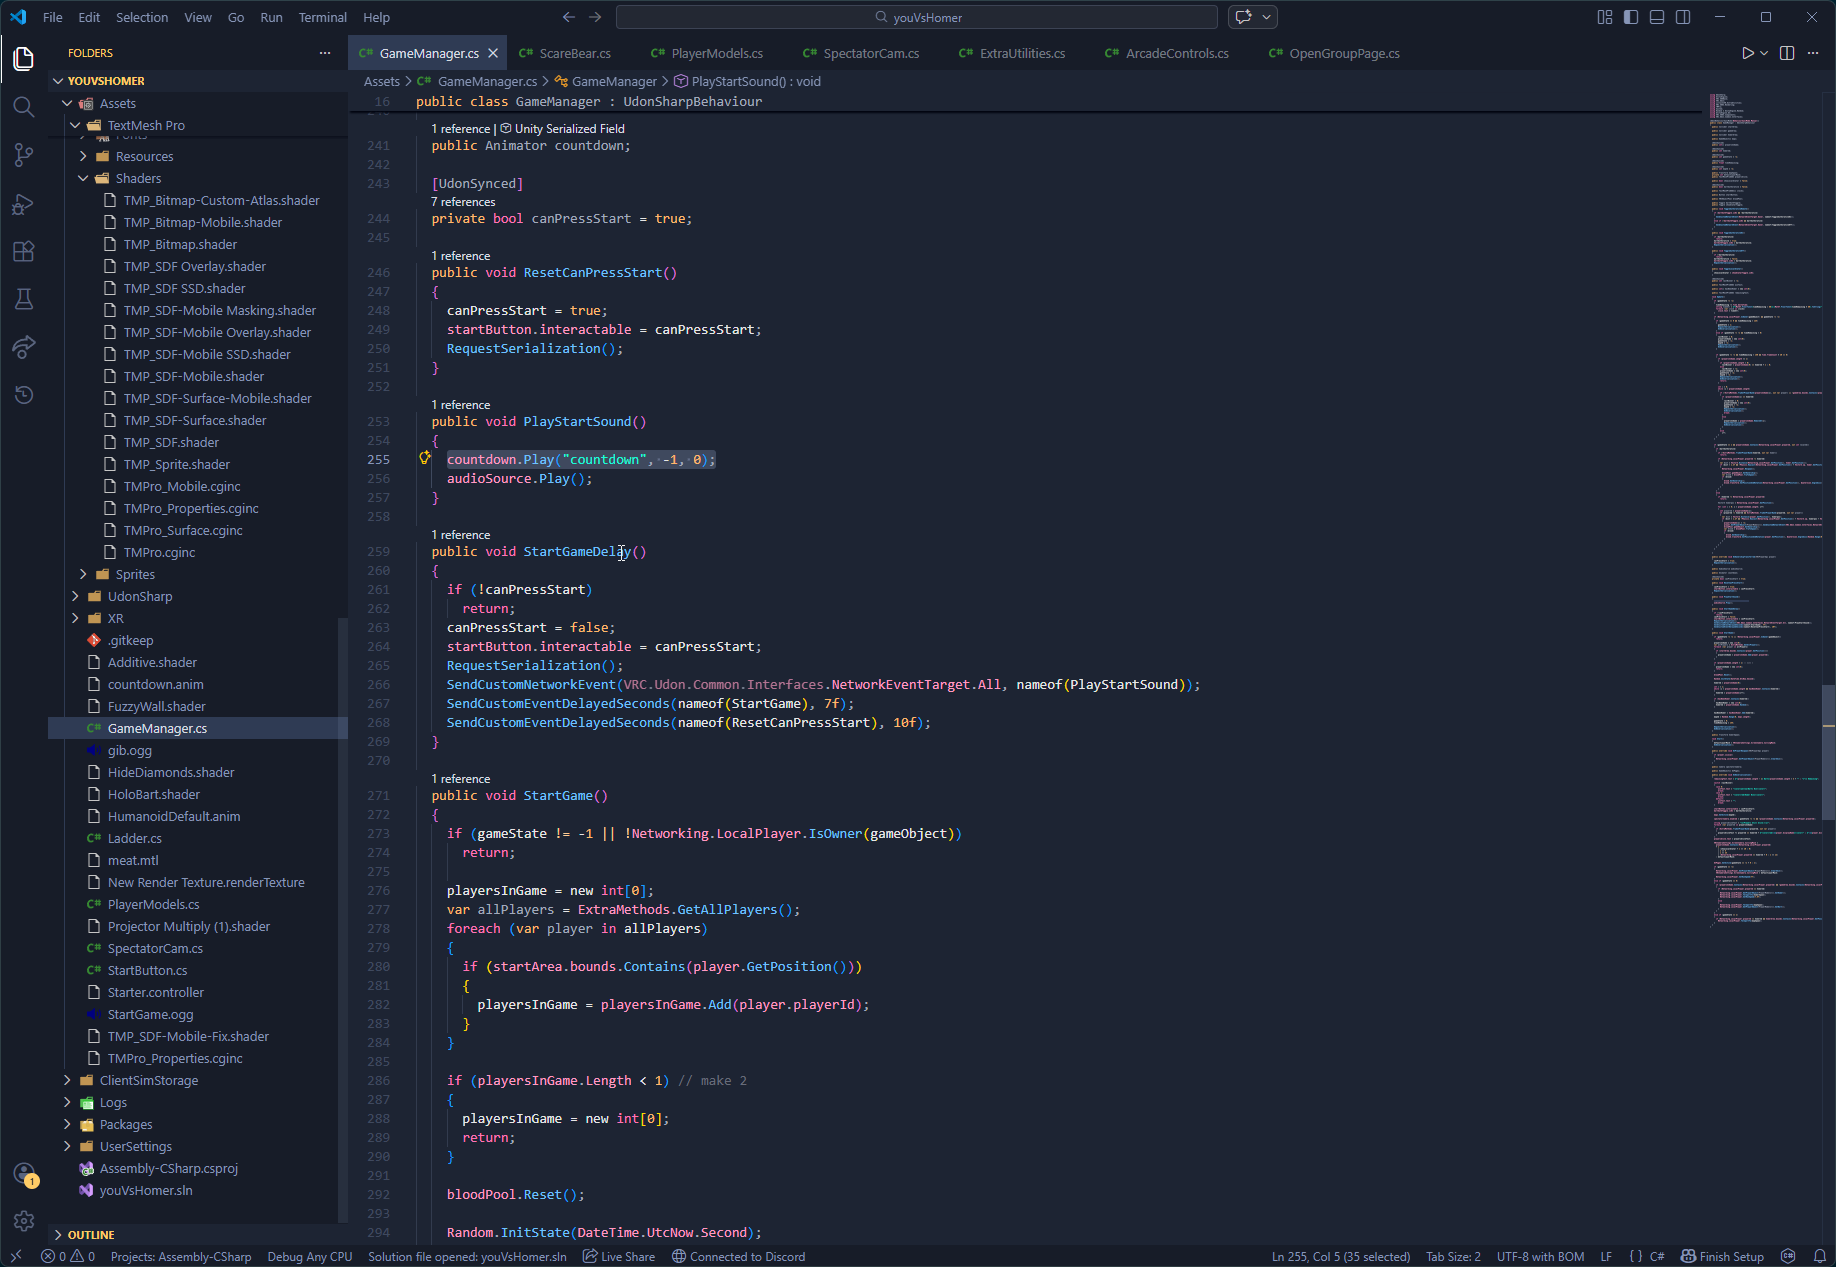The height and width of the screenshot is (1267, 1836).
Task: Switch to the ScareBear.cs tab
Action: coord(574,53)
